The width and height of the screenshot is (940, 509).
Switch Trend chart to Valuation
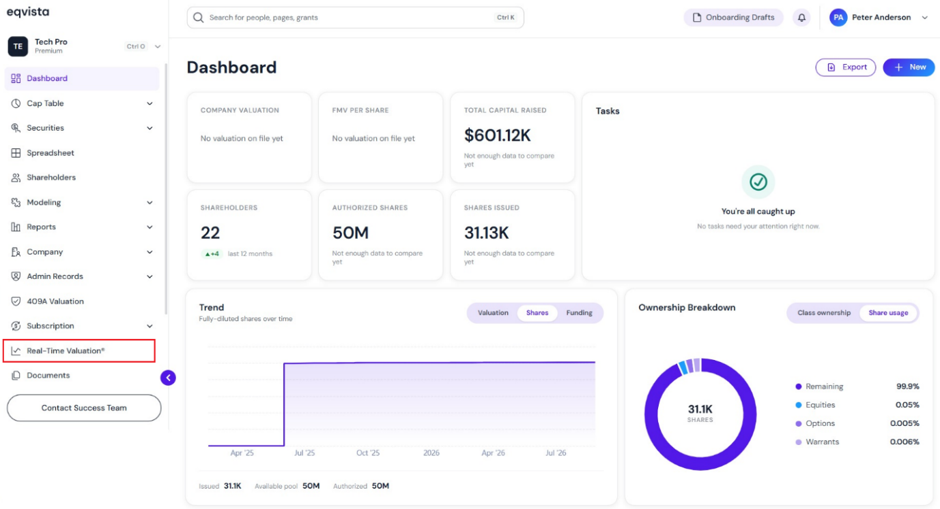(493, 313)
